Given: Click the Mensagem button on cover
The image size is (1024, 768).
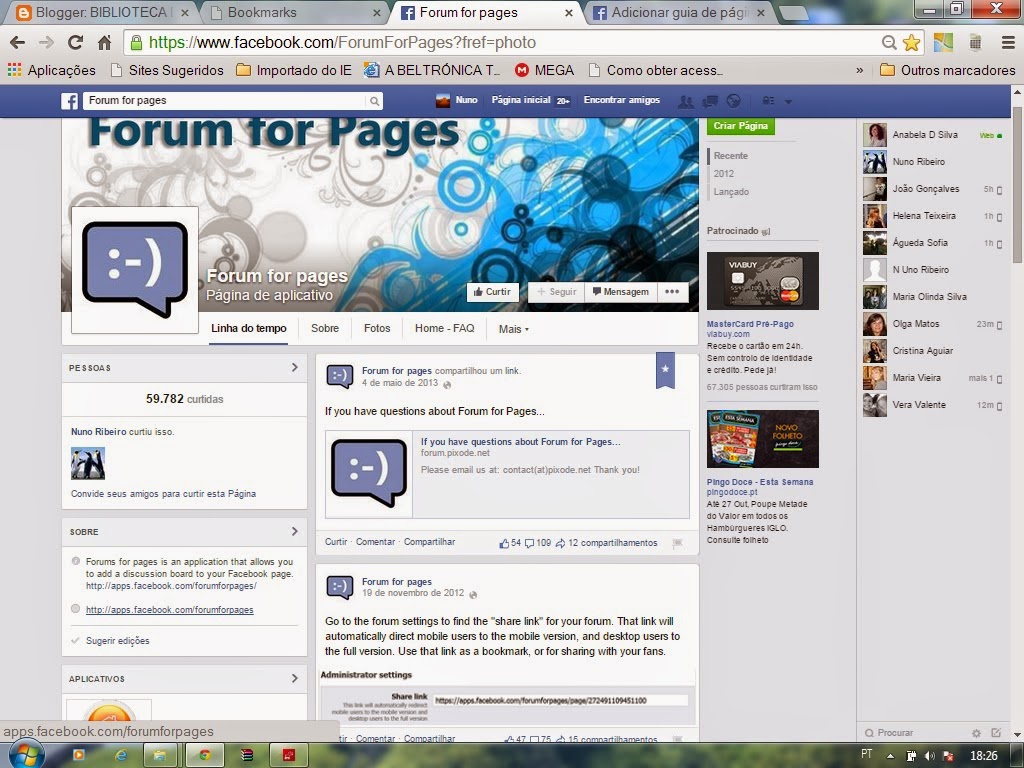Looking at the screenshot, I should click(x=620, y=292).
